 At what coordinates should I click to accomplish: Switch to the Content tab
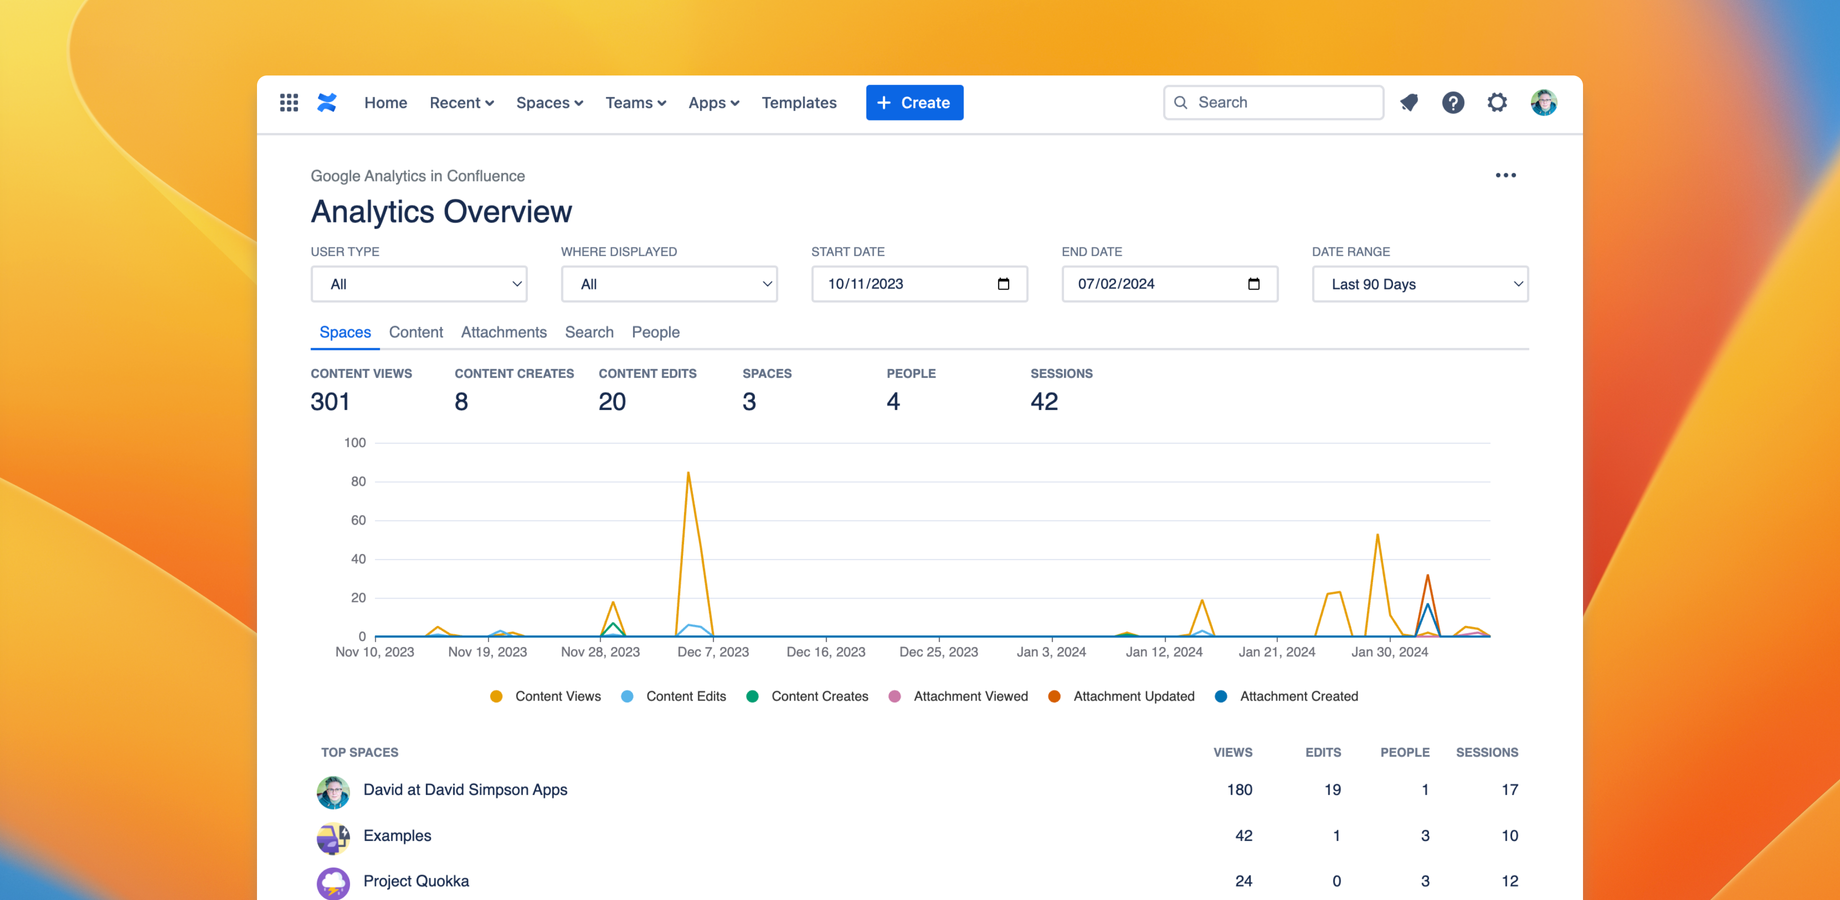416,332
